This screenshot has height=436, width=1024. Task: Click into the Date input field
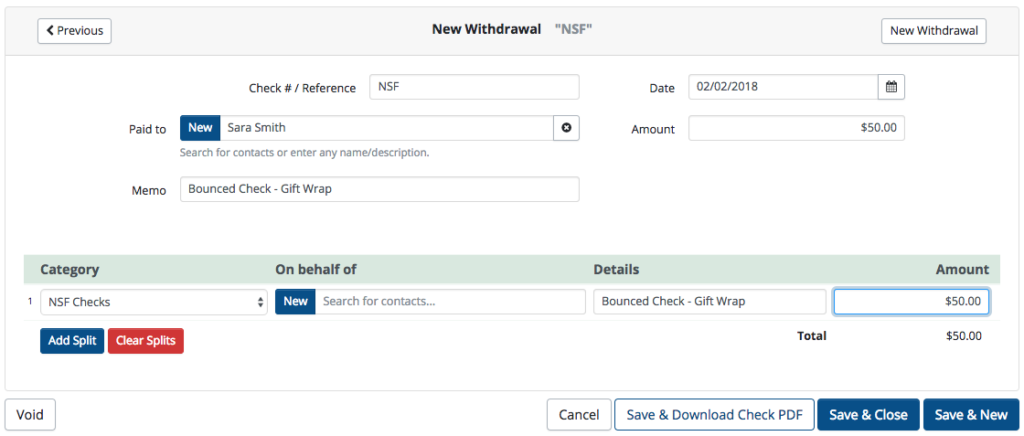(783, 87)
